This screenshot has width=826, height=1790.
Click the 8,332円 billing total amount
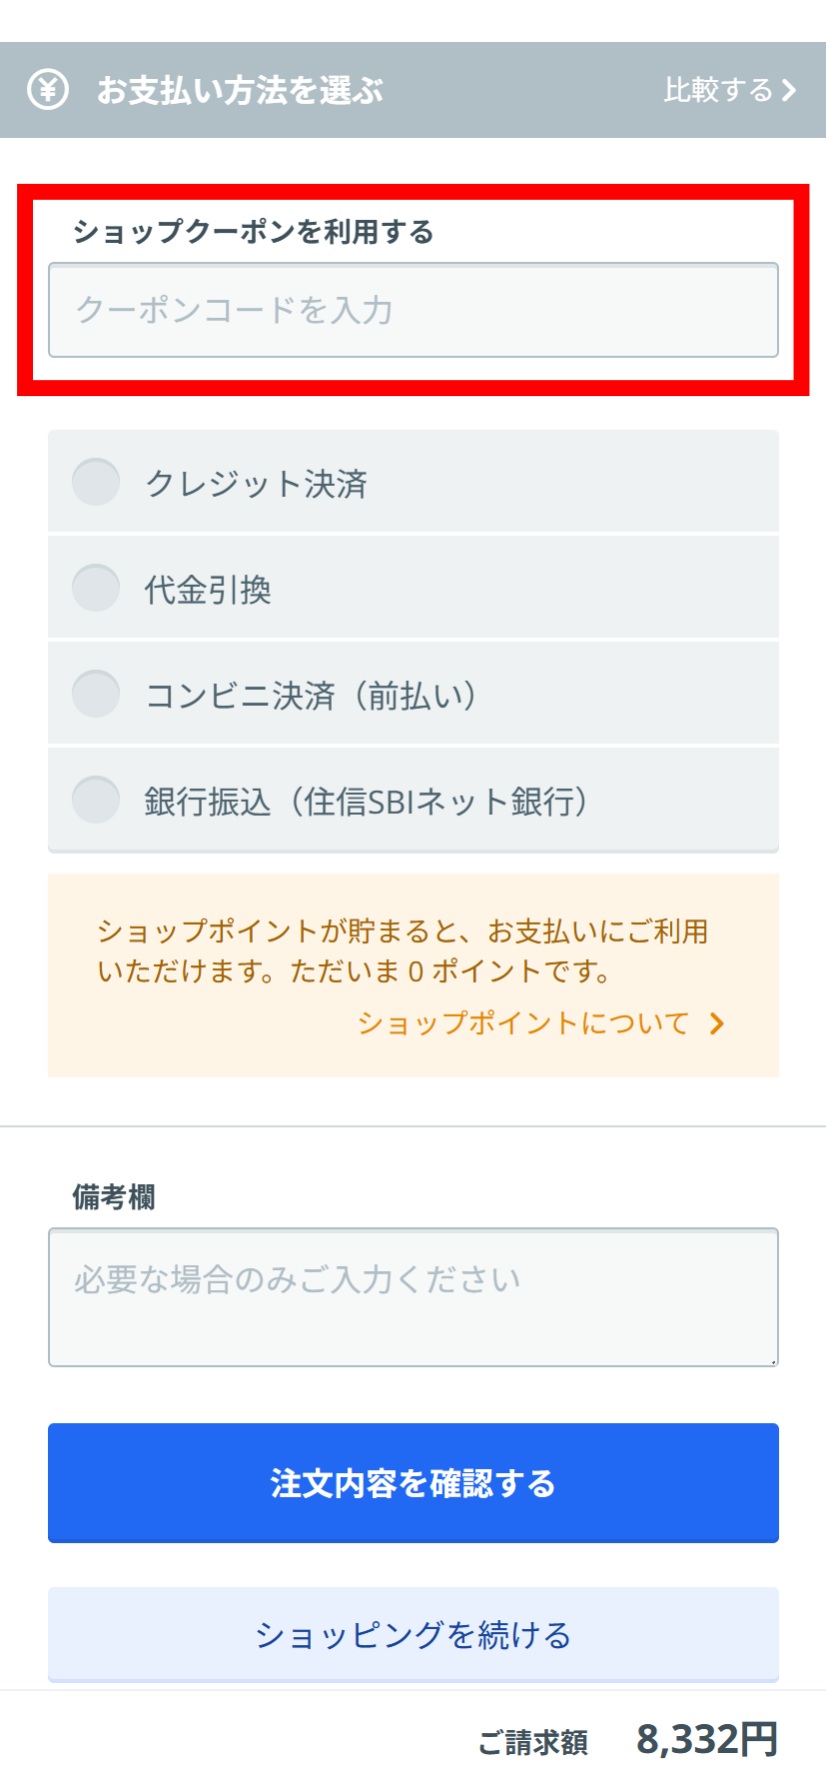[x=707, y=1740]
